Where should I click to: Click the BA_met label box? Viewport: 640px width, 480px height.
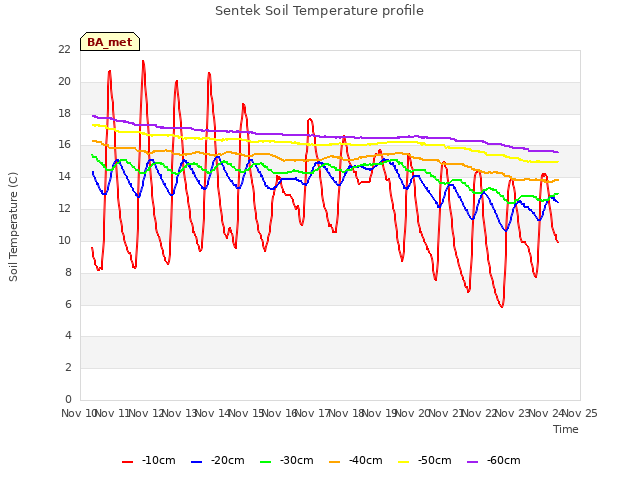110,42
